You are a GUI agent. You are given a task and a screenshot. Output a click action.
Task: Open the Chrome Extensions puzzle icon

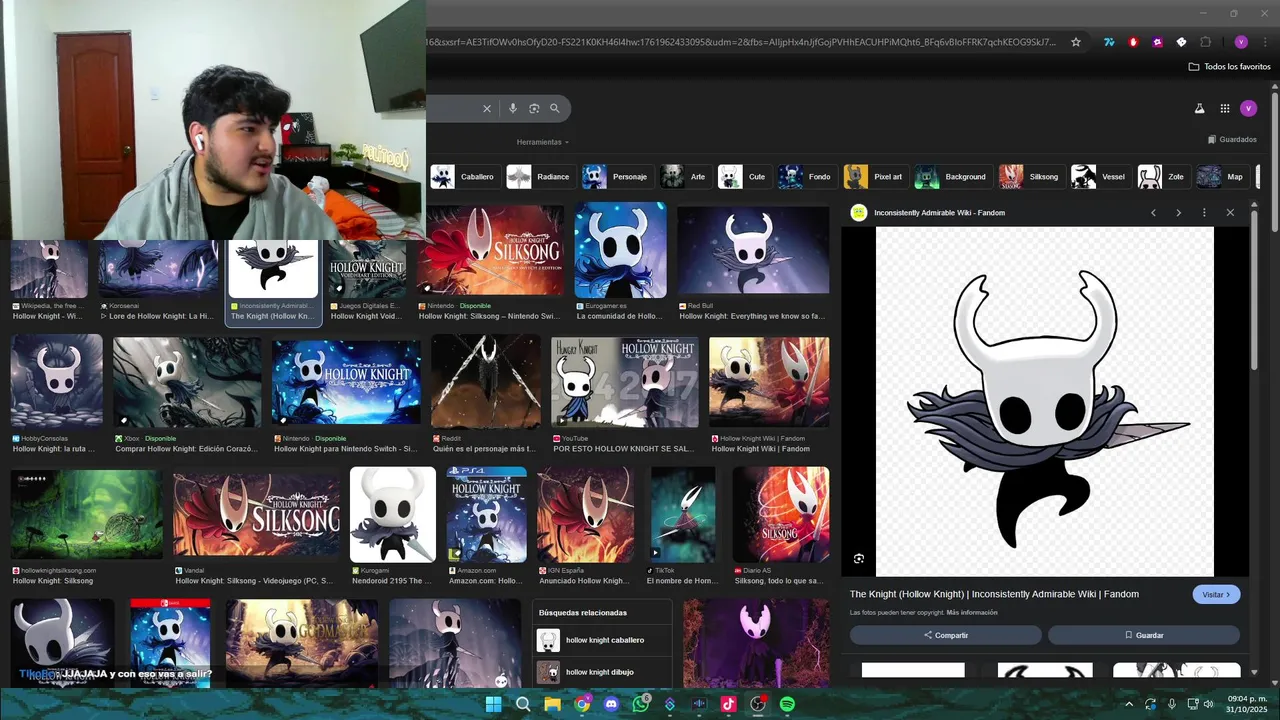click(x=1205, y=42)
